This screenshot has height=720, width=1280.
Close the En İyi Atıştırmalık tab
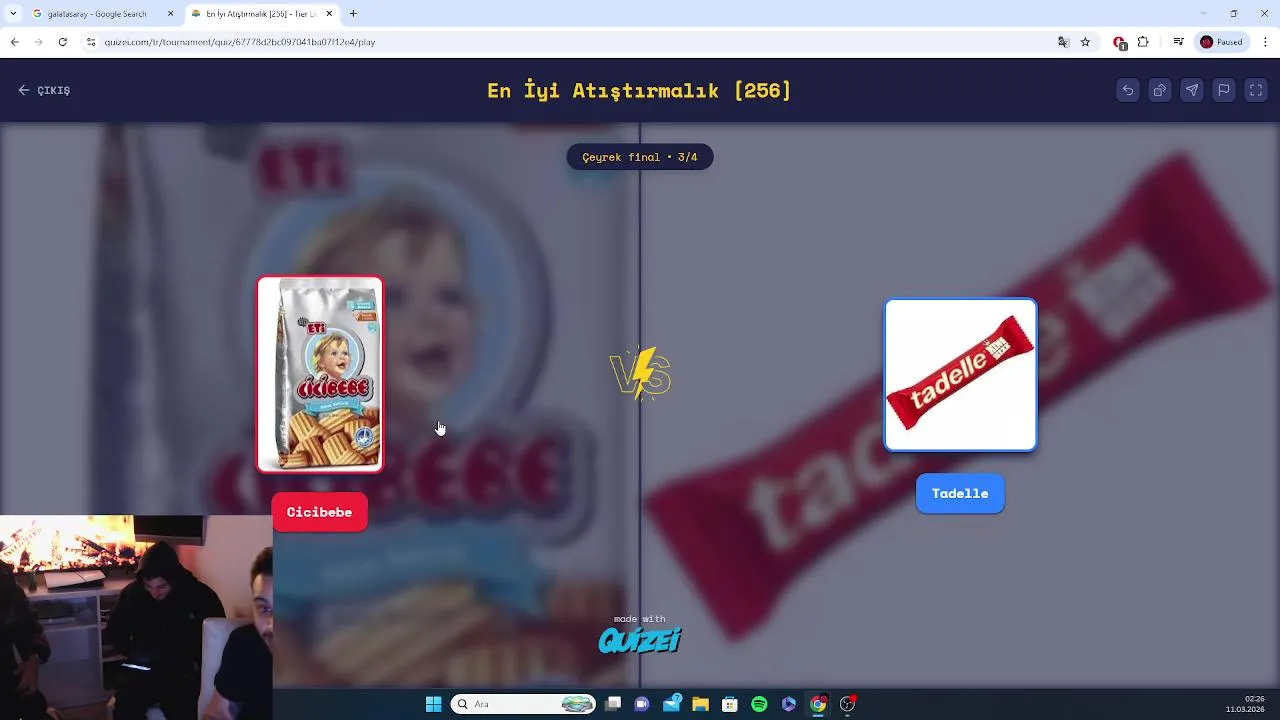330,14
